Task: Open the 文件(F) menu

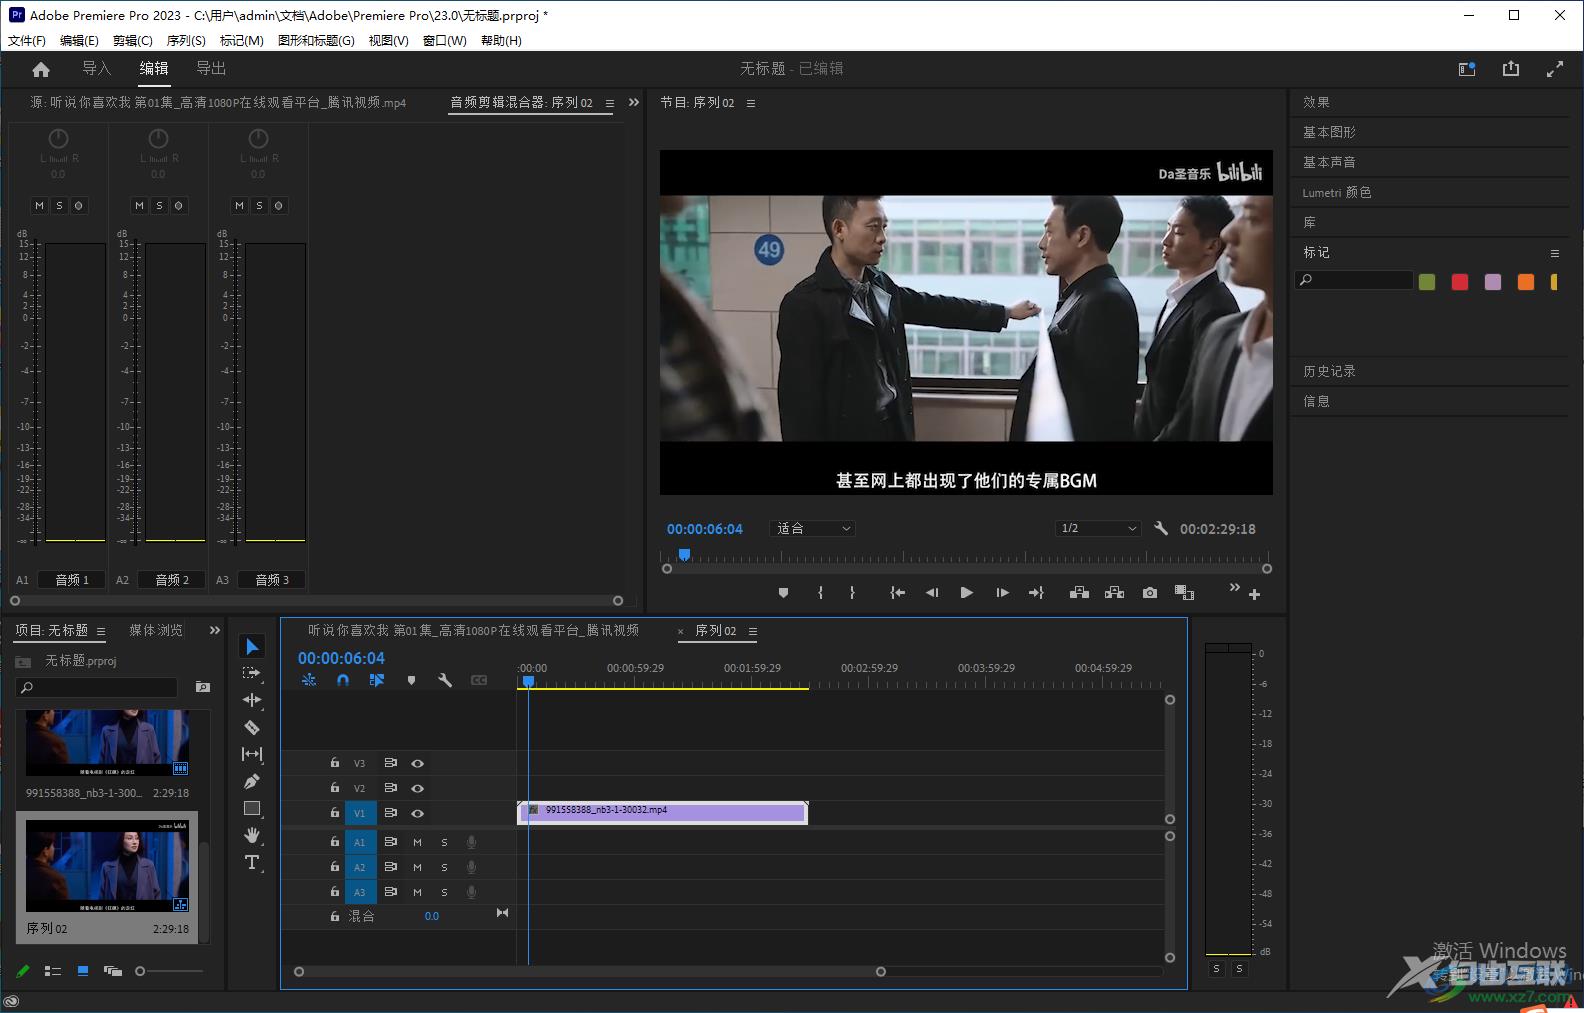Action: (x=27, y=40)
